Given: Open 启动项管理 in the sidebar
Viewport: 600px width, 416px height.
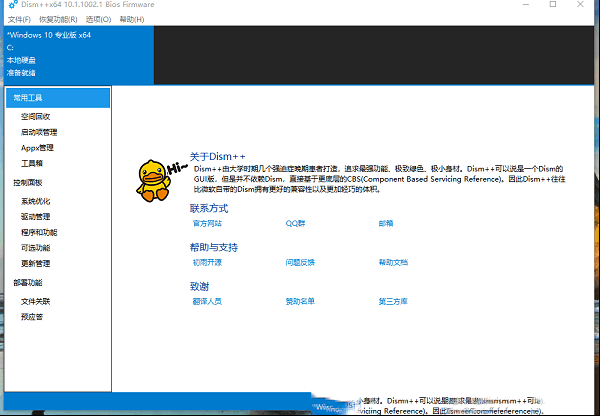Looking at the screenshot, I should coord(39,132).
